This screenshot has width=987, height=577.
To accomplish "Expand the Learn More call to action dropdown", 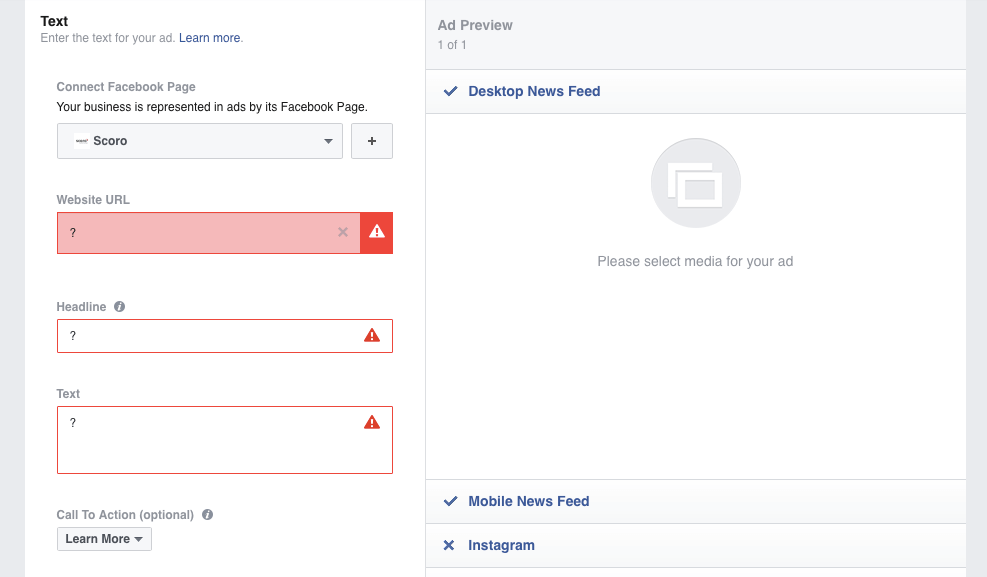I will (x=104, y=539).
